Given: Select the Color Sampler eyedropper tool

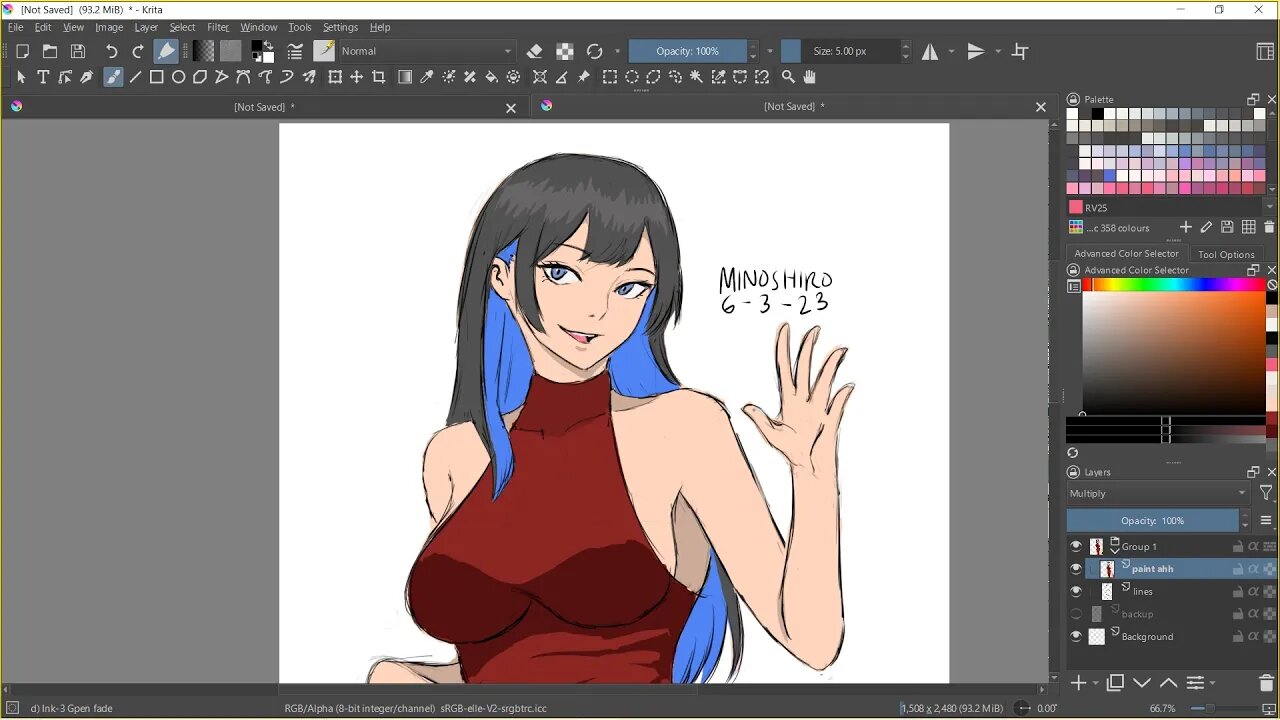Looking at the screenshot, I should pos(427,77).
